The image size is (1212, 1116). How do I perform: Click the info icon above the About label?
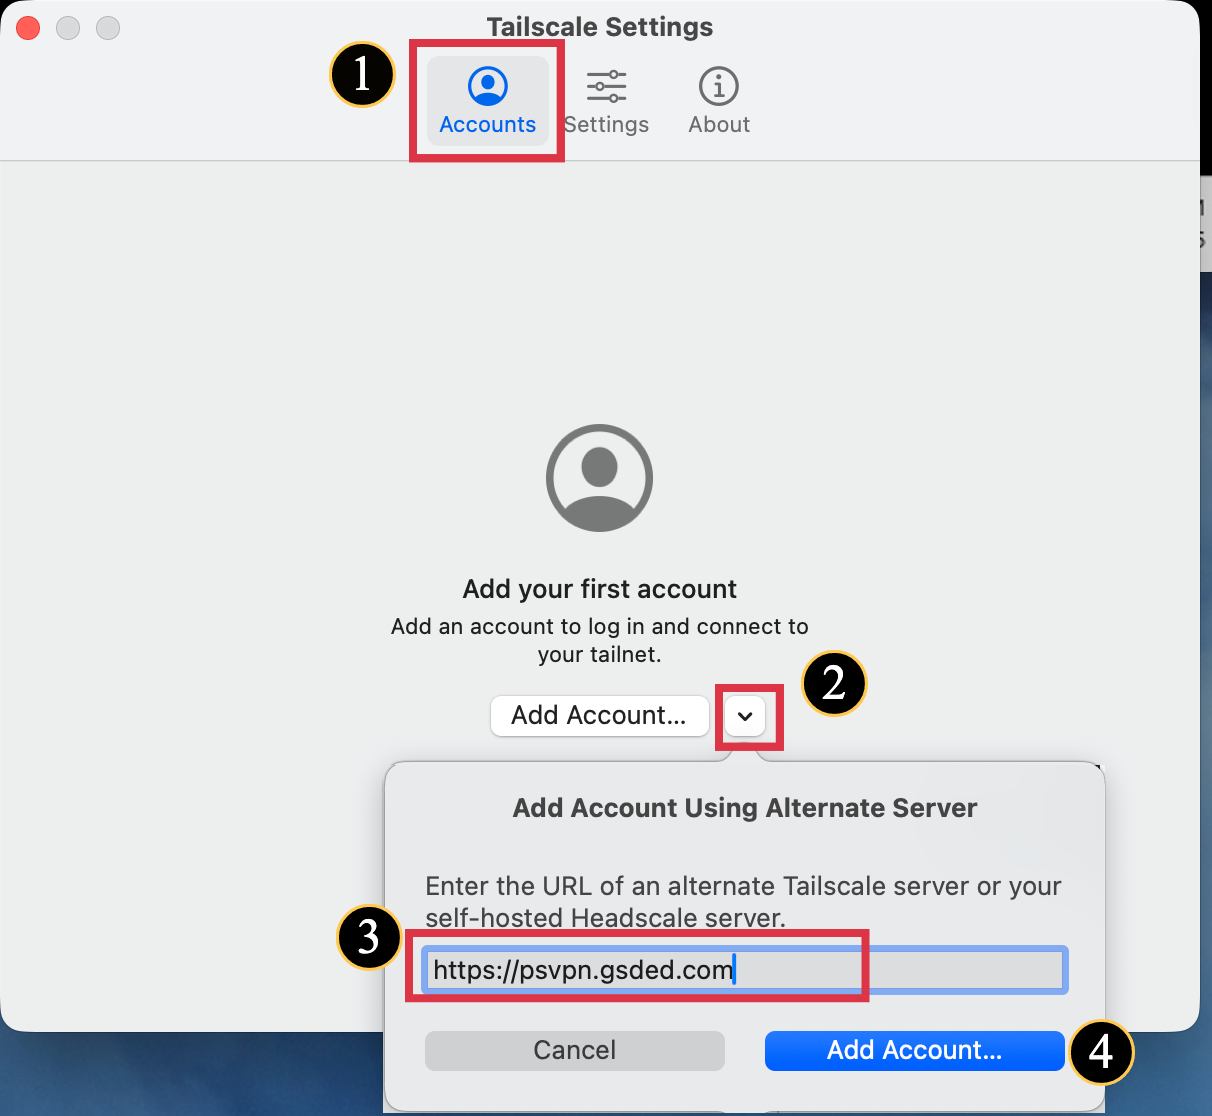tap(718, 86)
